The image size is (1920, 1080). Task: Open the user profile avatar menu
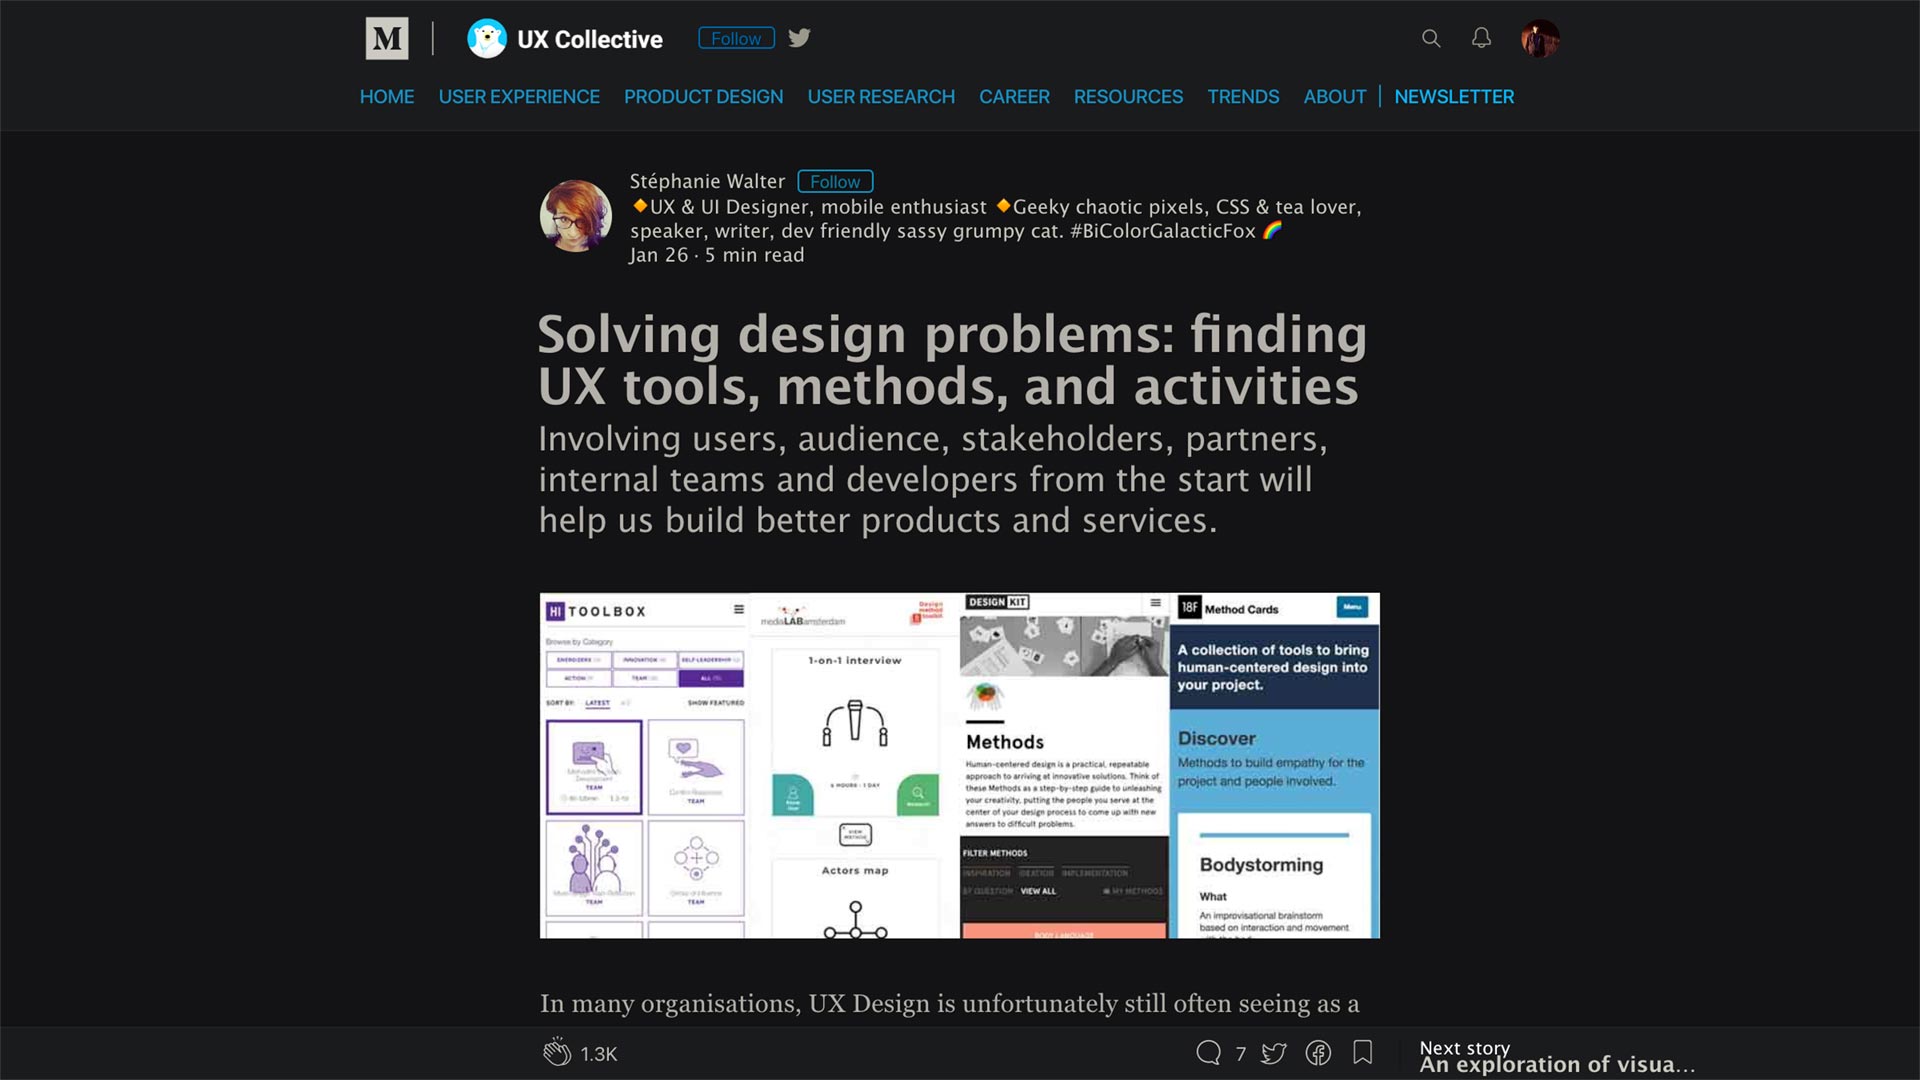coord(1540,38)
